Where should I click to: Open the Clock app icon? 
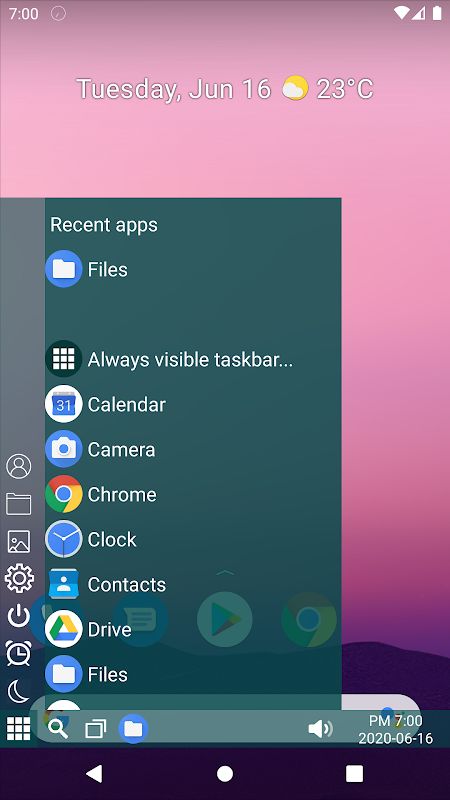coord(64,538)
